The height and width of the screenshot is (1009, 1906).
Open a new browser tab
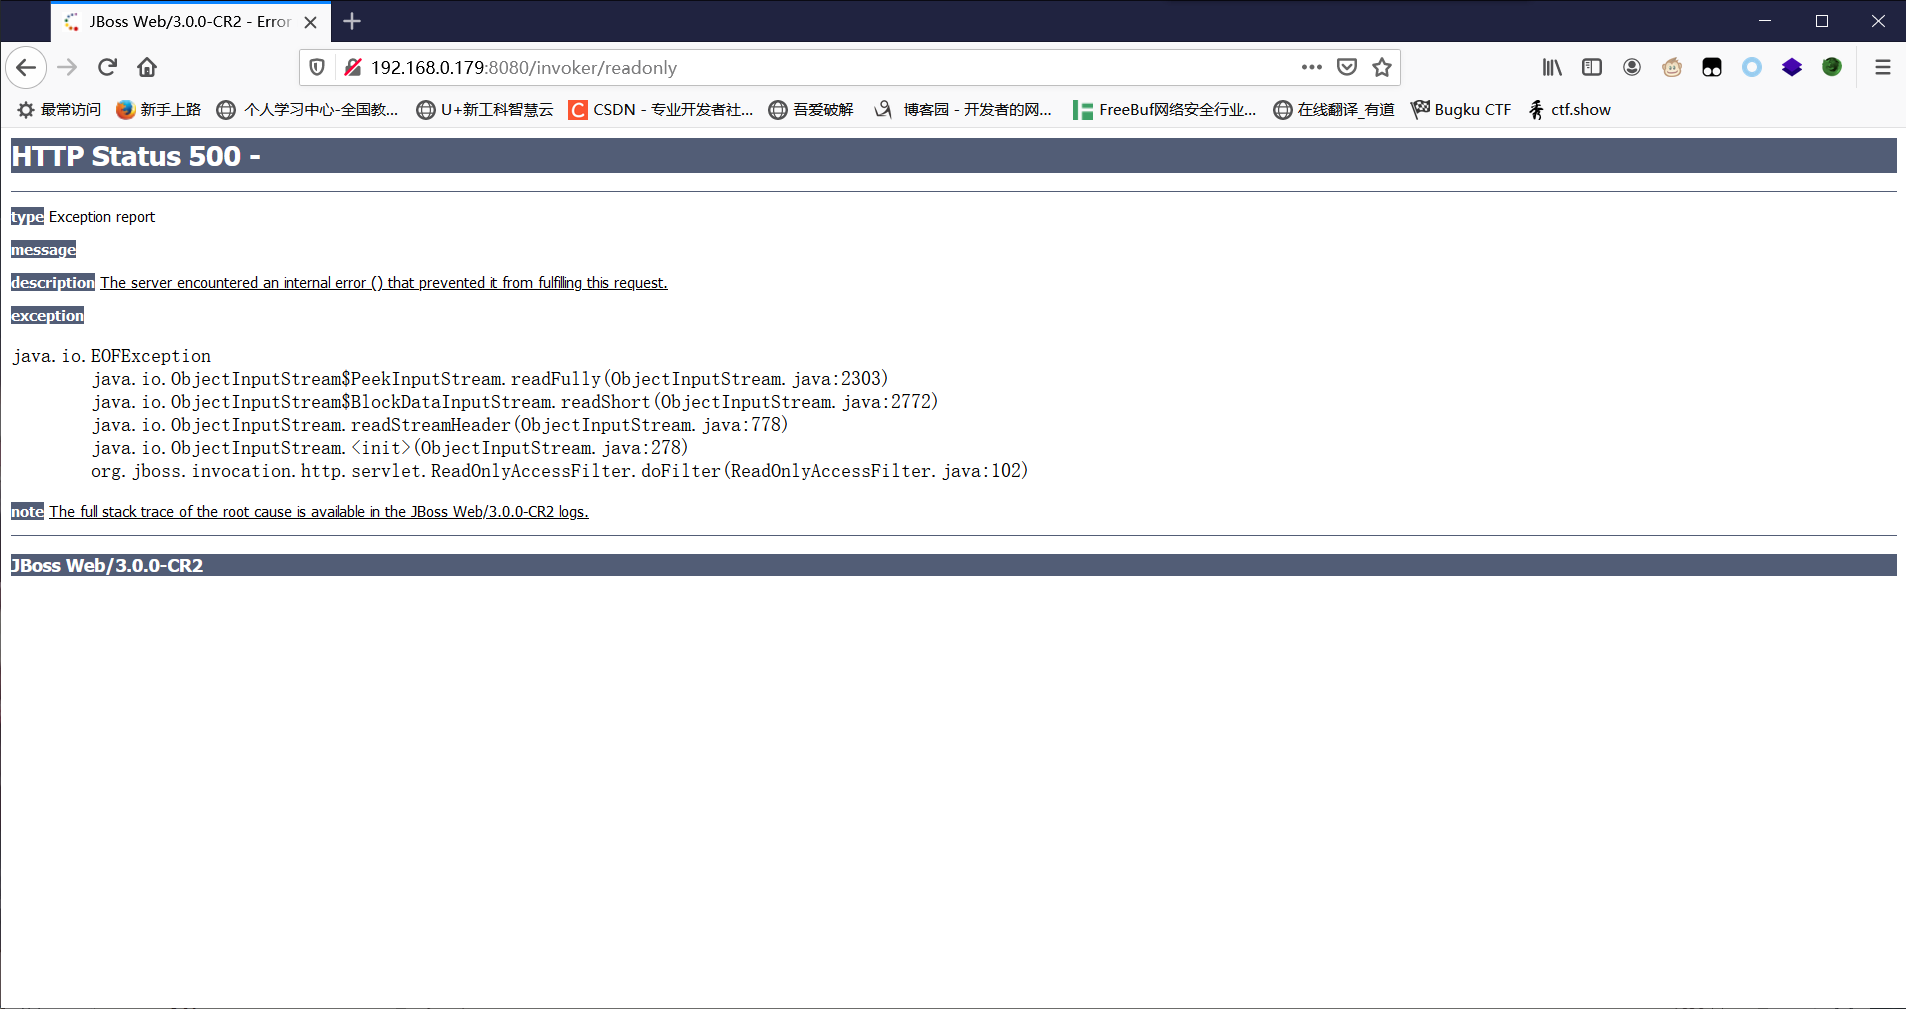[352, 21]
